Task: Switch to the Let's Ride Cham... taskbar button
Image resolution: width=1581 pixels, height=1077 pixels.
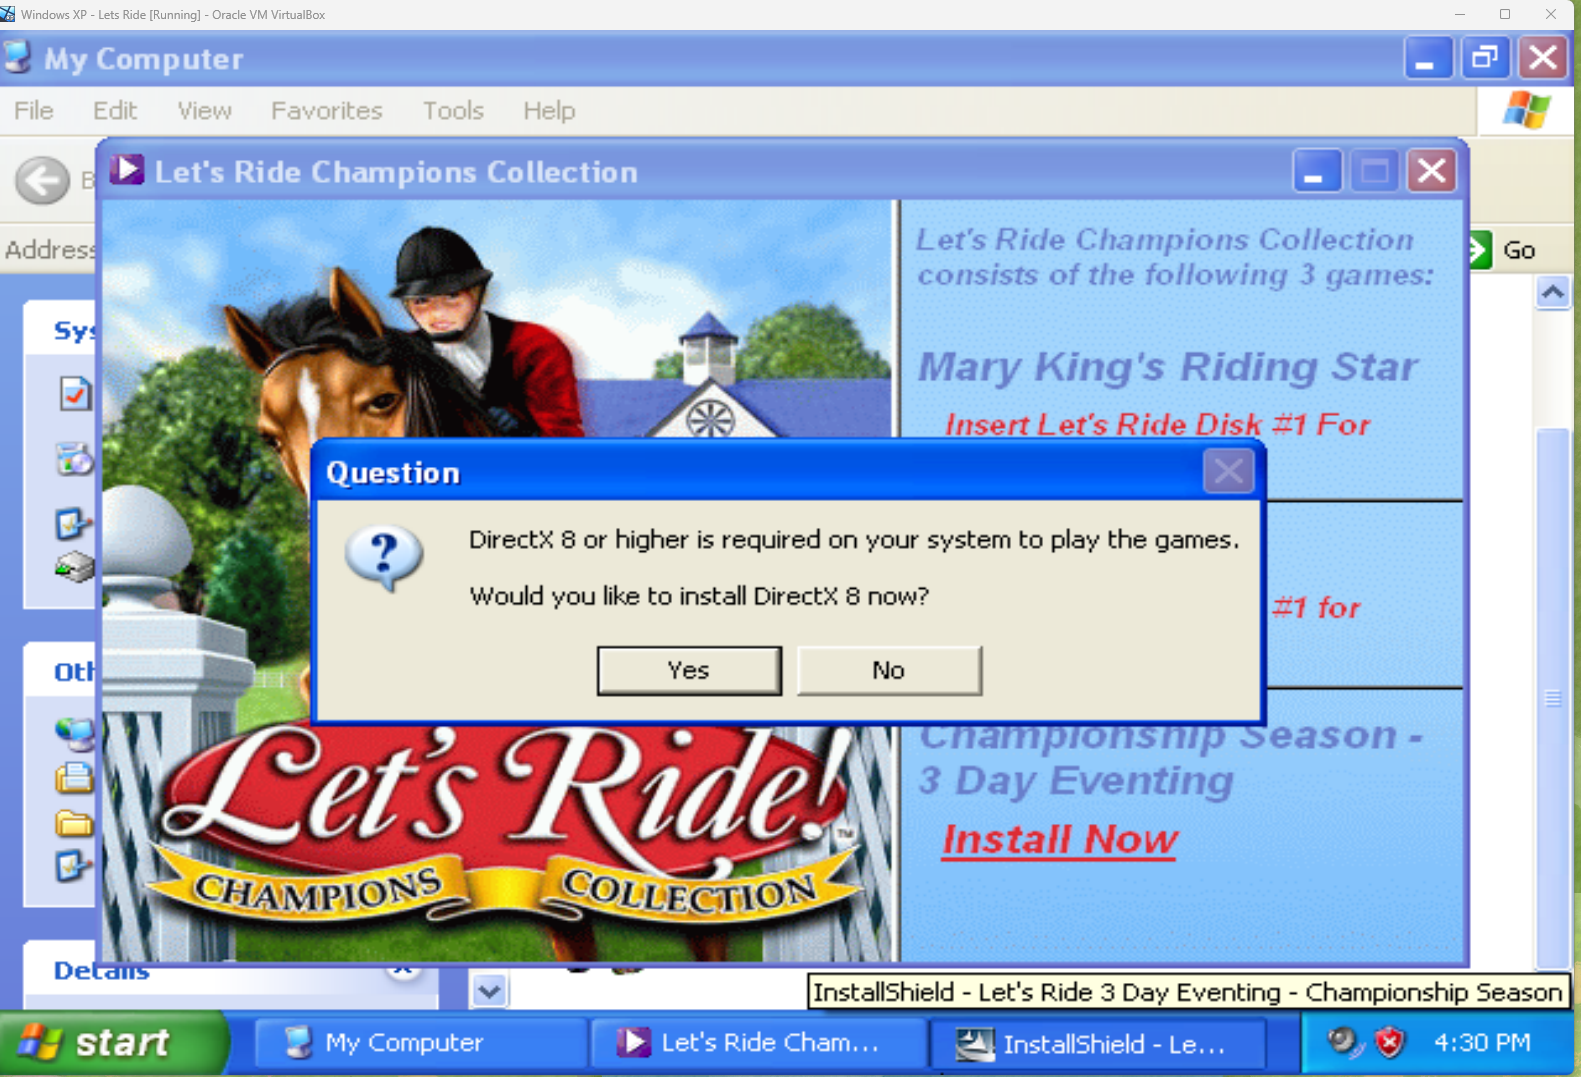Action: [x=757, y=1043]
